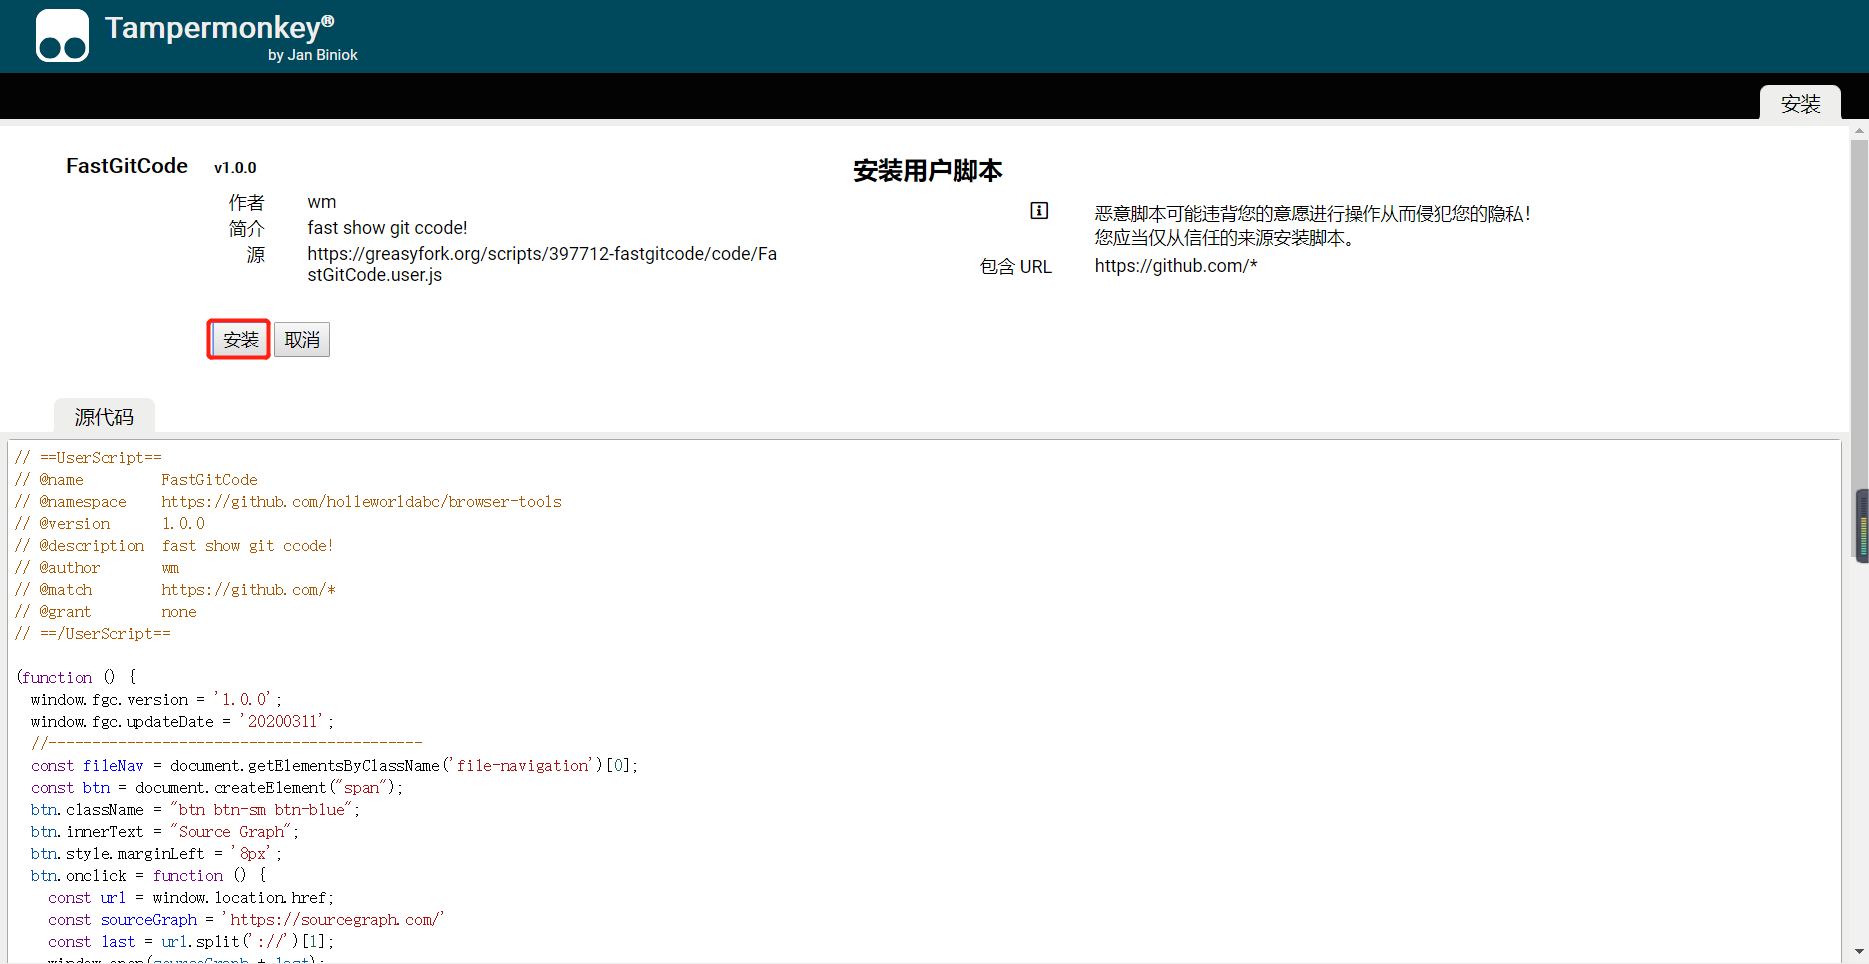Screen dimensions: 1869x964
Task: Click the '// ==/UserScript==' closing line
Action: (x=92, y=634)
